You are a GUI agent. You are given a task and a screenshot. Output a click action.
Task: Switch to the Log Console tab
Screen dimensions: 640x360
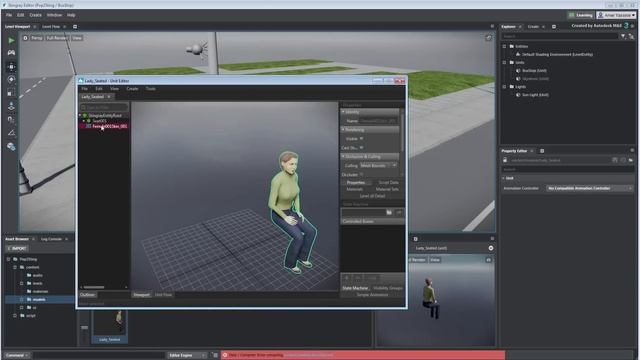tap(51, 239)
